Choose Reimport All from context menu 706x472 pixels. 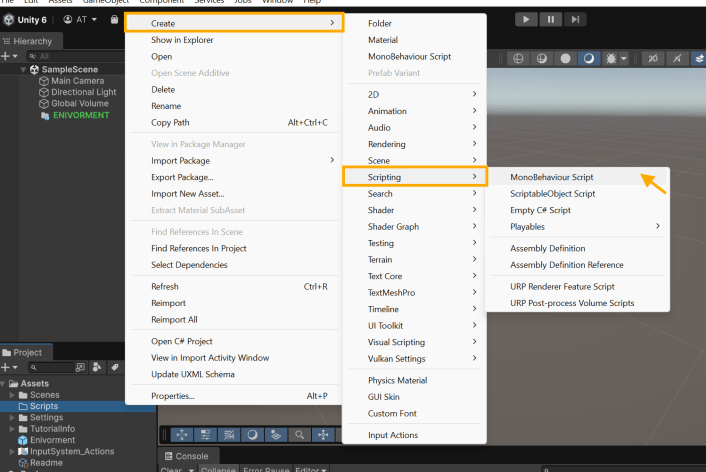pyautogui.click(x=233, y=320)
